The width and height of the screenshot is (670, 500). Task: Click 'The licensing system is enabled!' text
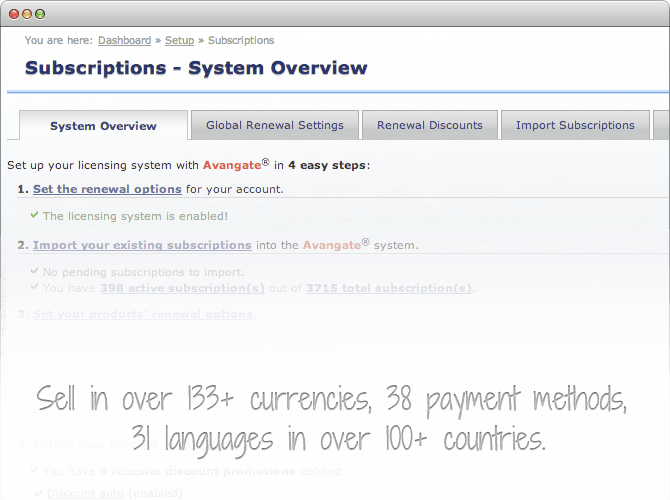pyautogui.click(x=135, y=216)
